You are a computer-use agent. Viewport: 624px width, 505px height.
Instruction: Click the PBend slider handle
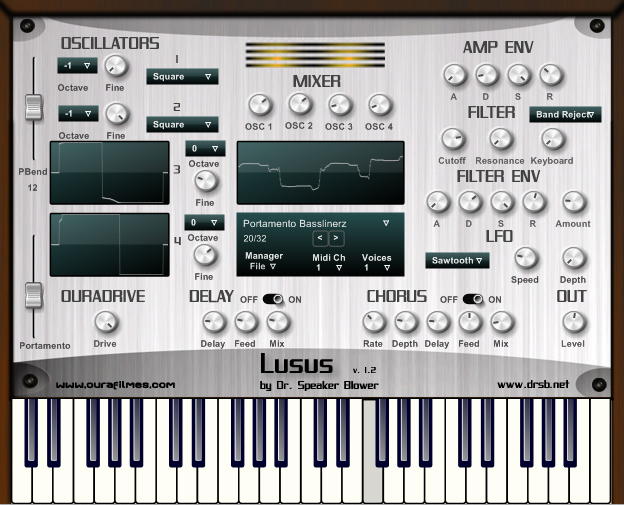click(x=34, y=107)
